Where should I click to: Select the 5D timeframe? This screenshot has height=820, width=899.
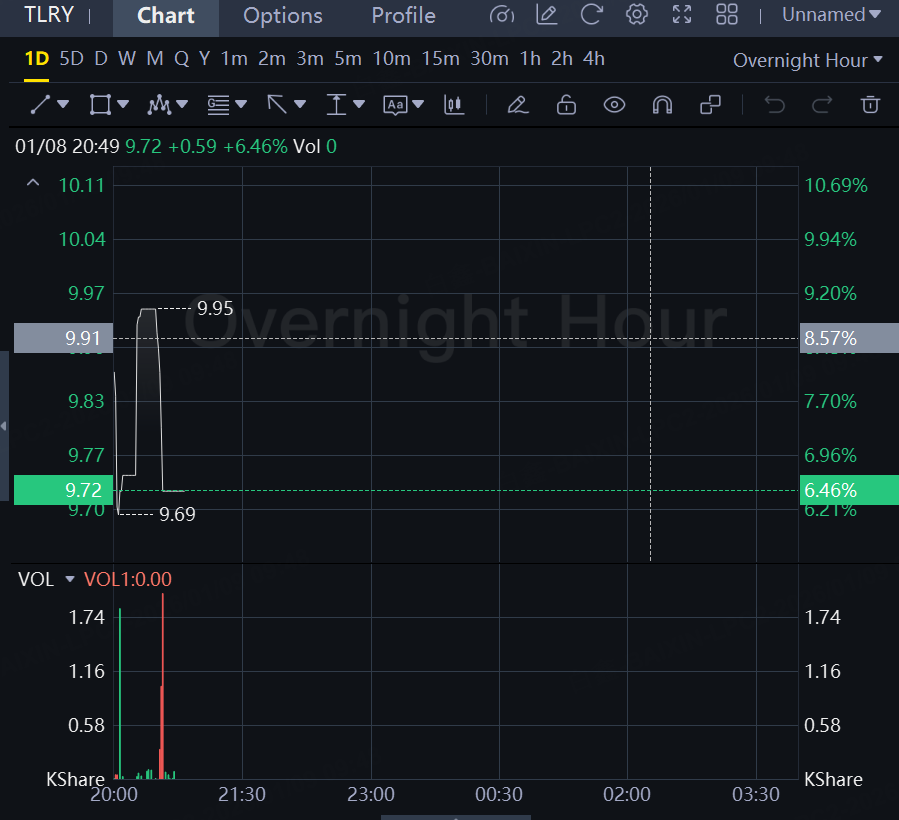point(72,59)
